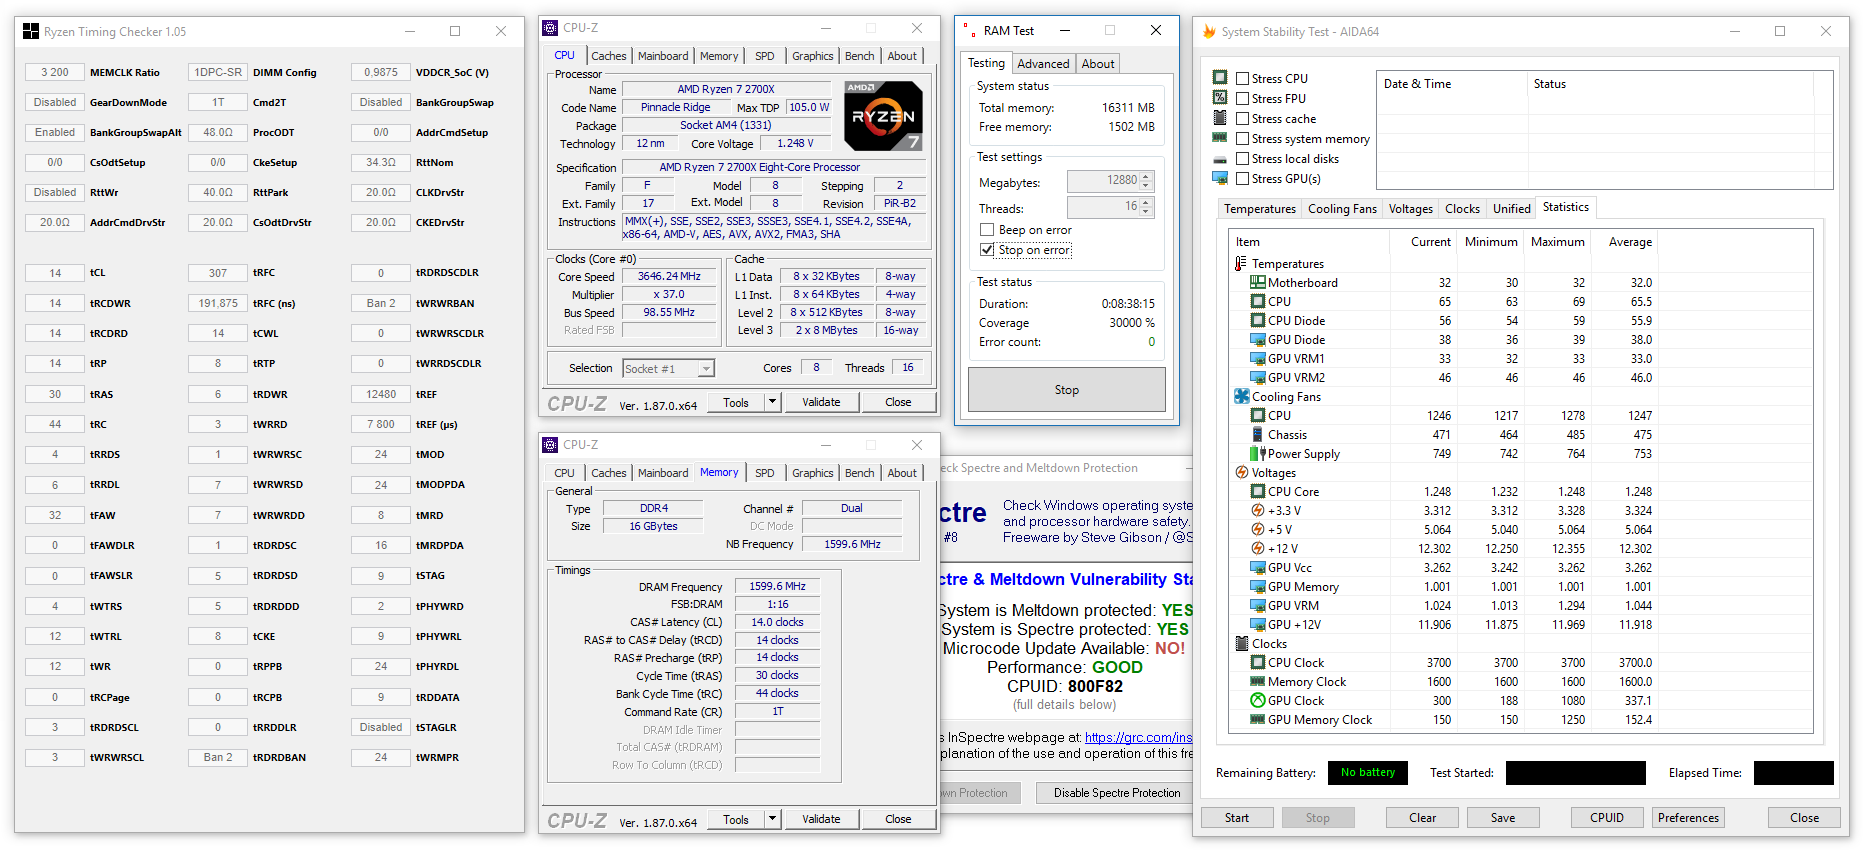This screenshot has height=850, width=1866.
Task: Click the Motherboard temperature row icon
Action: click(x=1258, y=283)
